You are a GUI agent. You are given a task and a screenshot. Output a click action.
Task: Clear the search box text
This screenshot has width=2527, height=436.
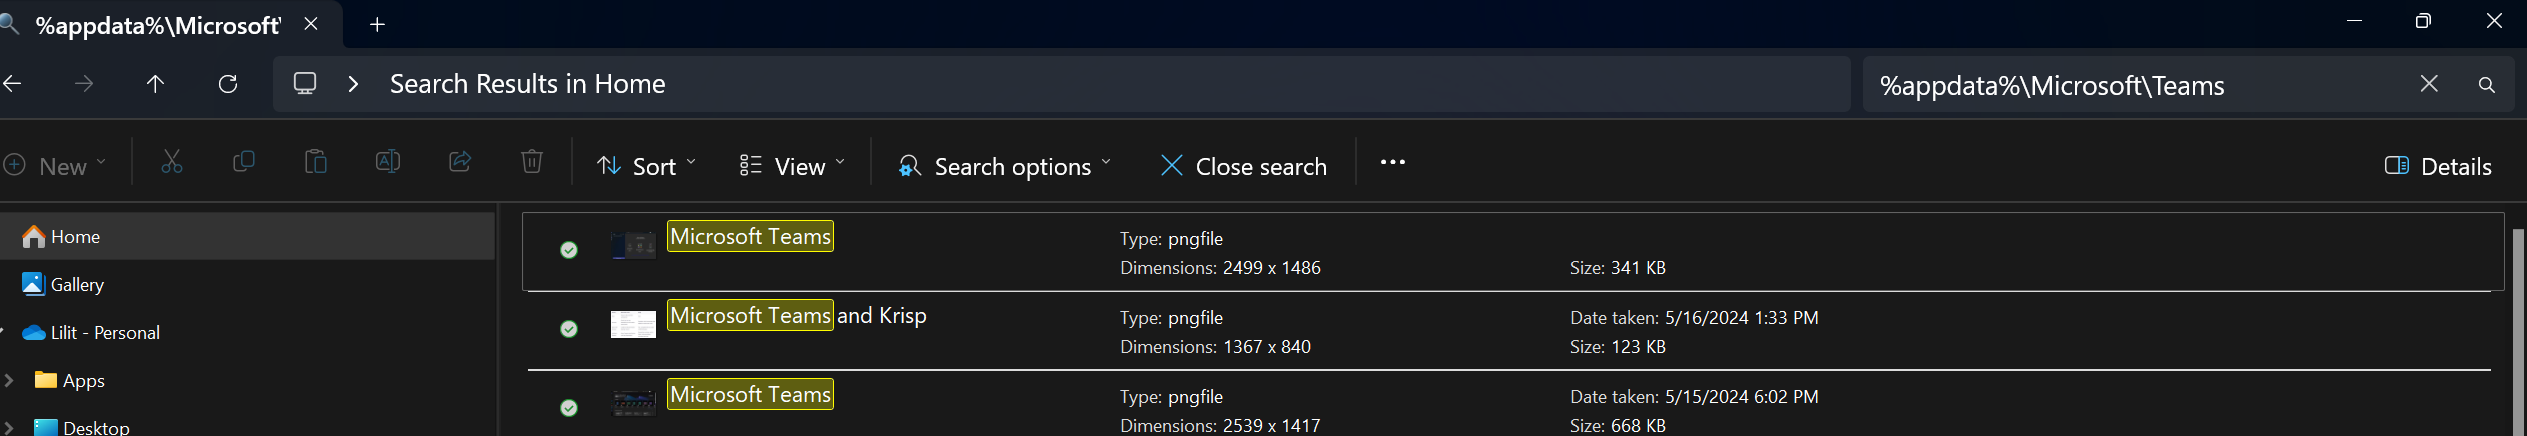pyautogui.click(x=2429, y=84)
